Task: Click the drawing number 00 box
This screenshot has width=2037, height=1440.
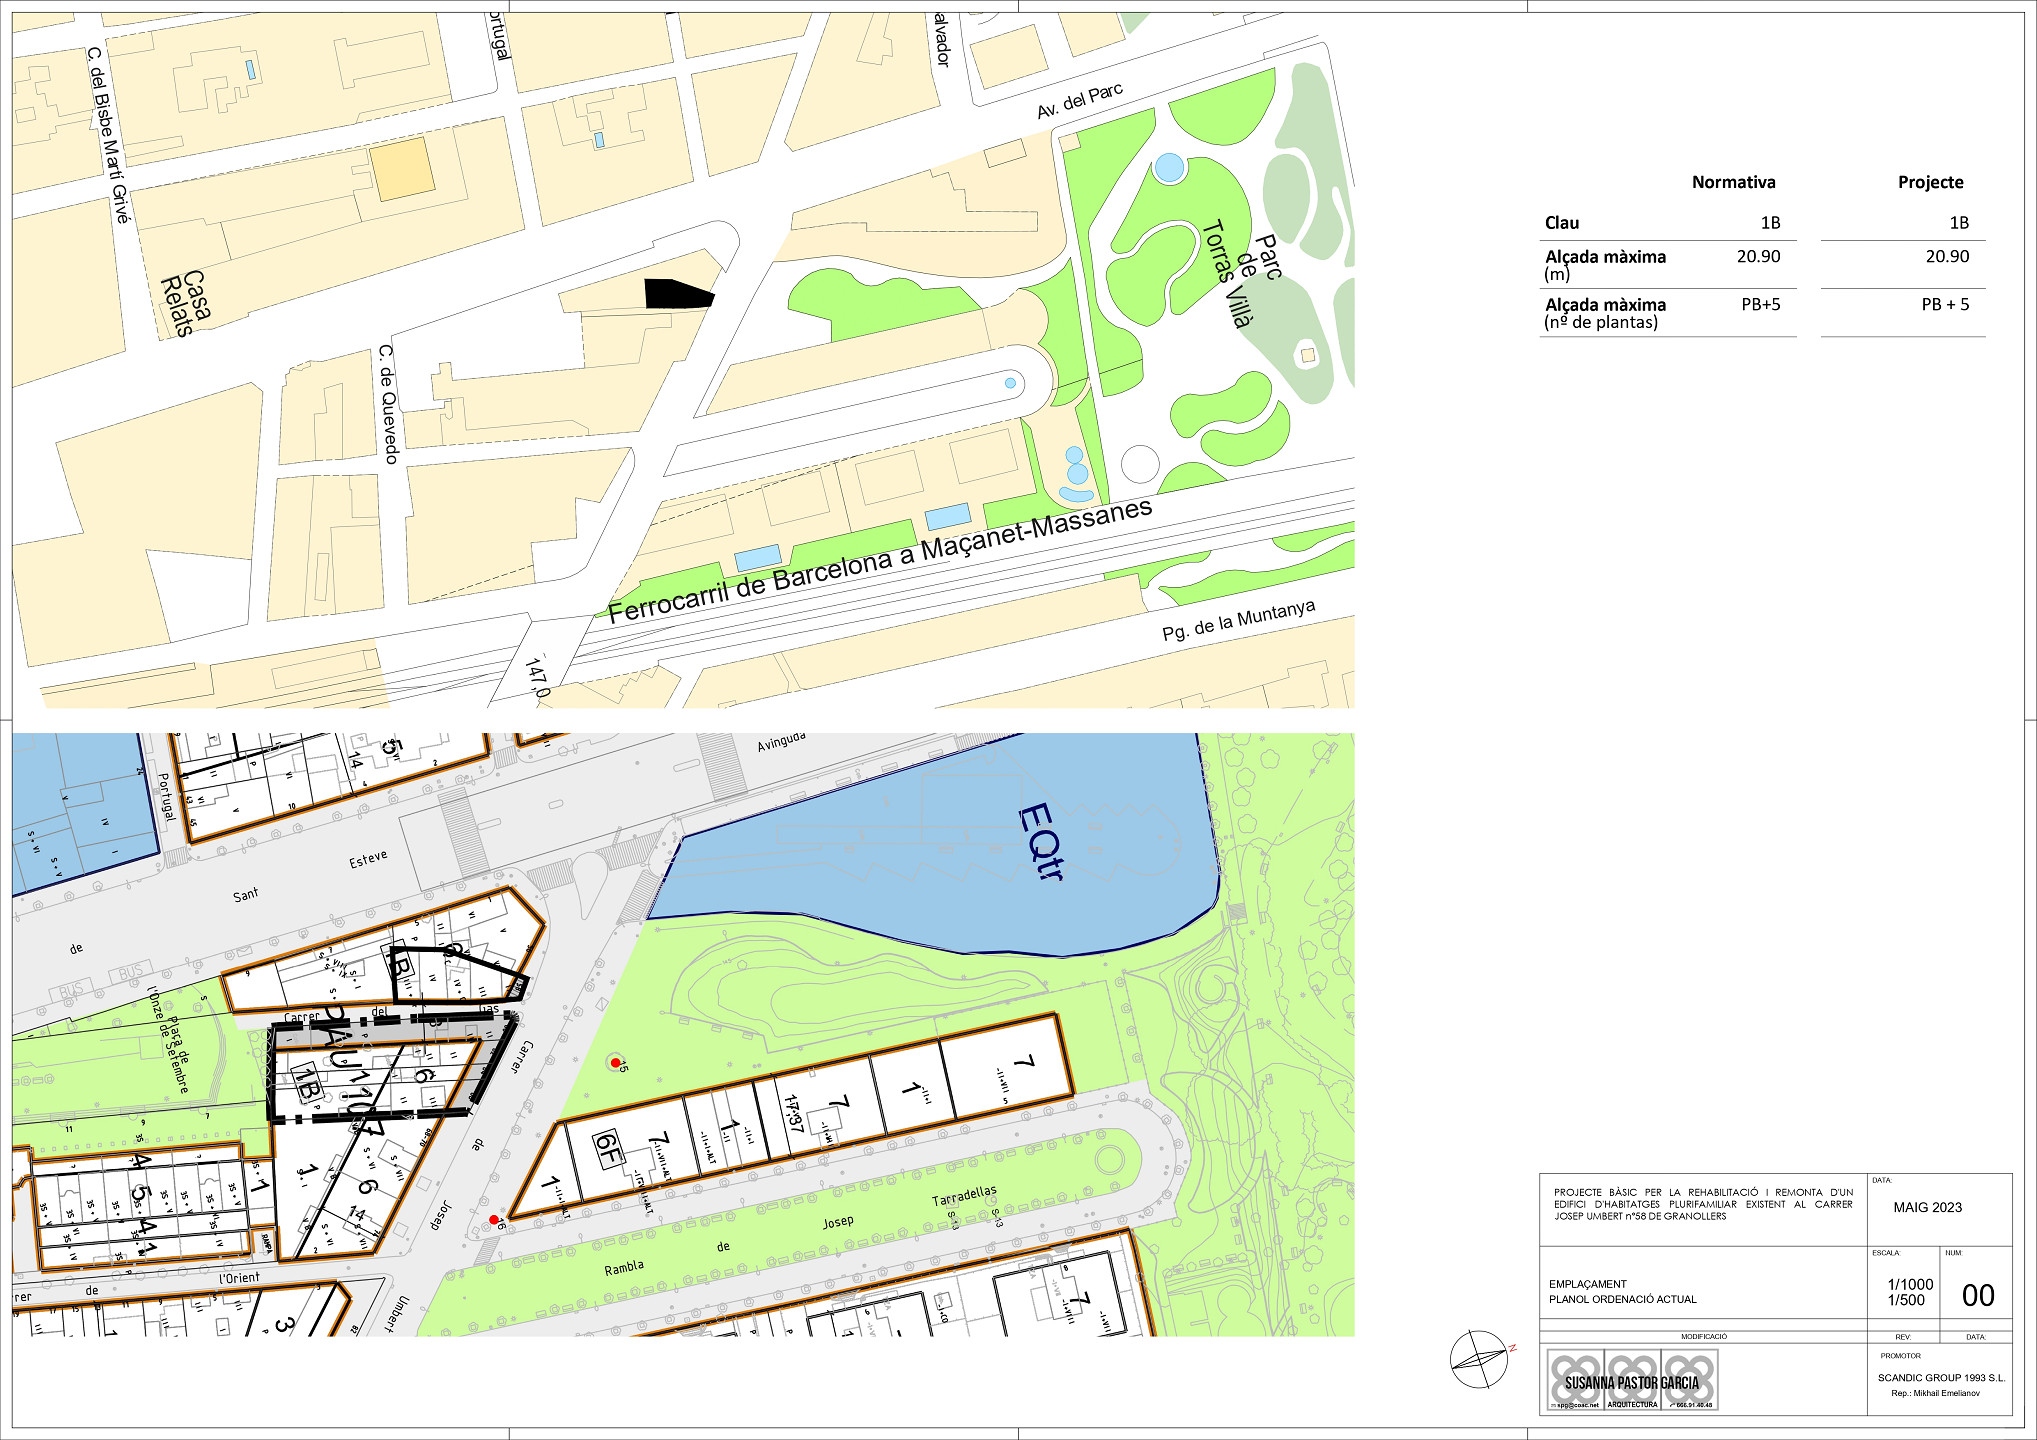Action: pyautogui.click(x=1977, y=1296)
